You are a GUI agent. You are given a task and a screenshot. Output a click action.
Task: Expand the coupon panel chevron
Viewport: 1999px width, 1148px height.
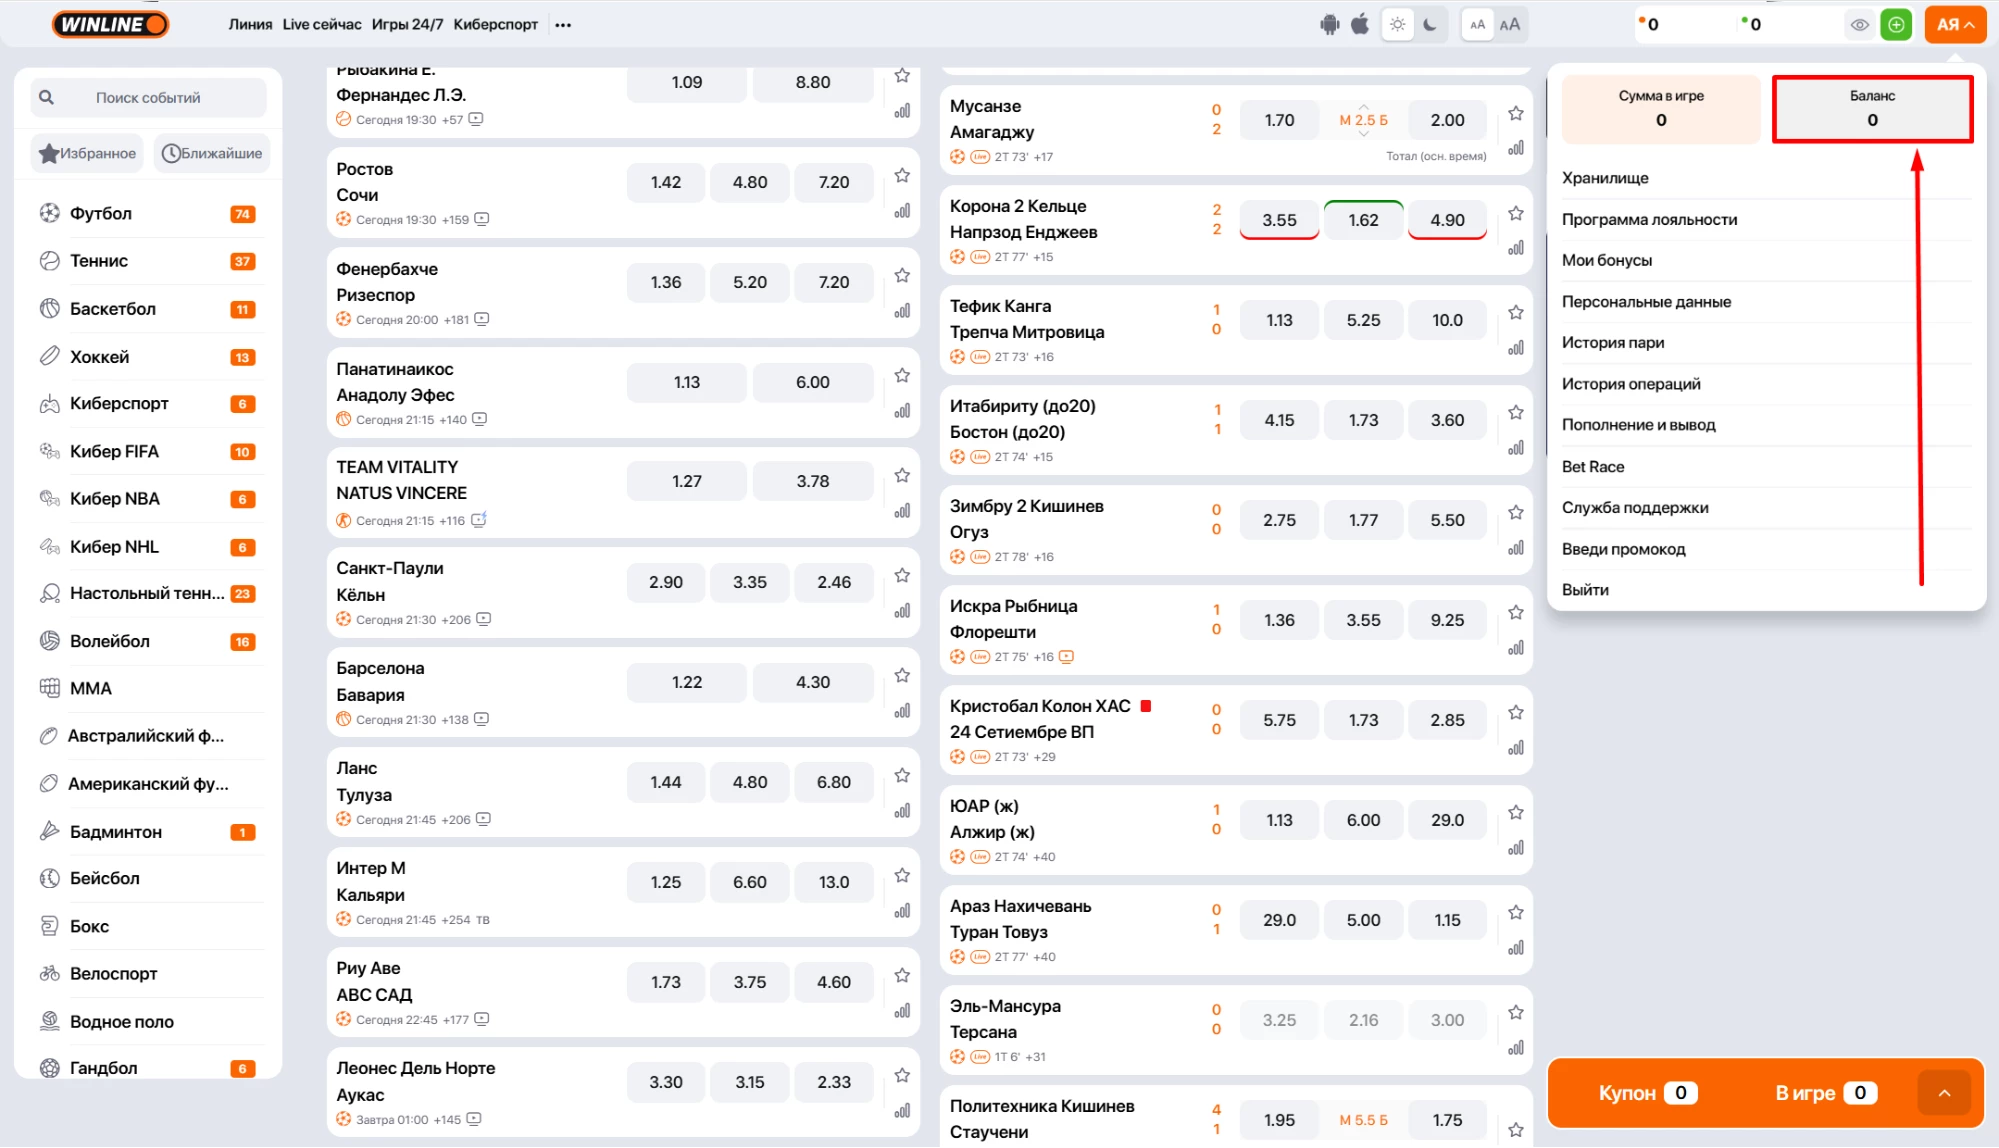click(1944, 1093)
